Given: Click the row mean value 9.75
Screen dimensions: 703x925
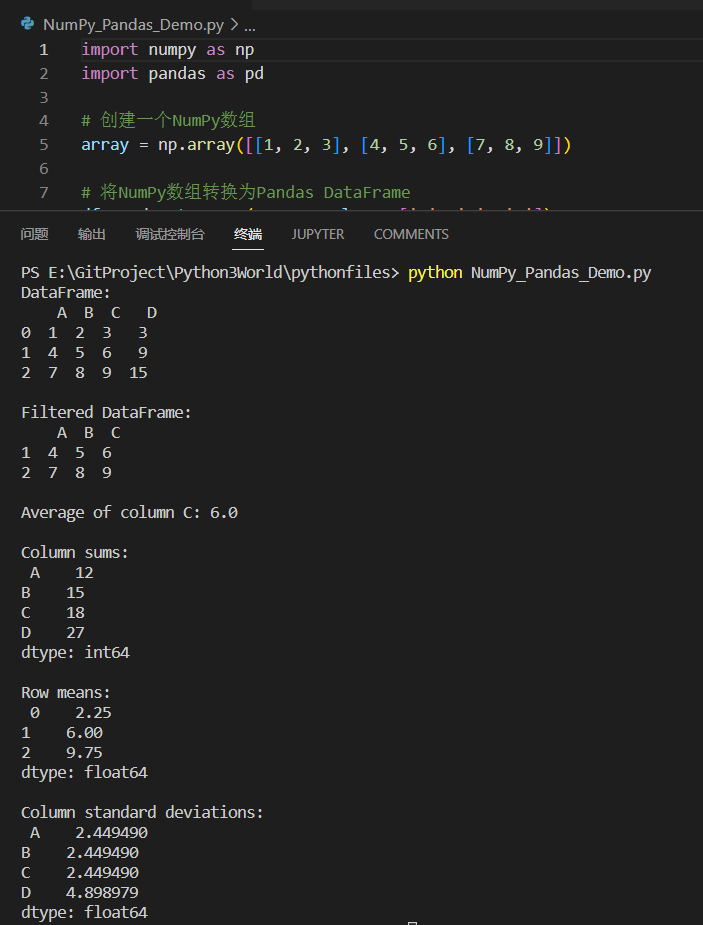Looking at the screenshot, I should click(84, 752).
